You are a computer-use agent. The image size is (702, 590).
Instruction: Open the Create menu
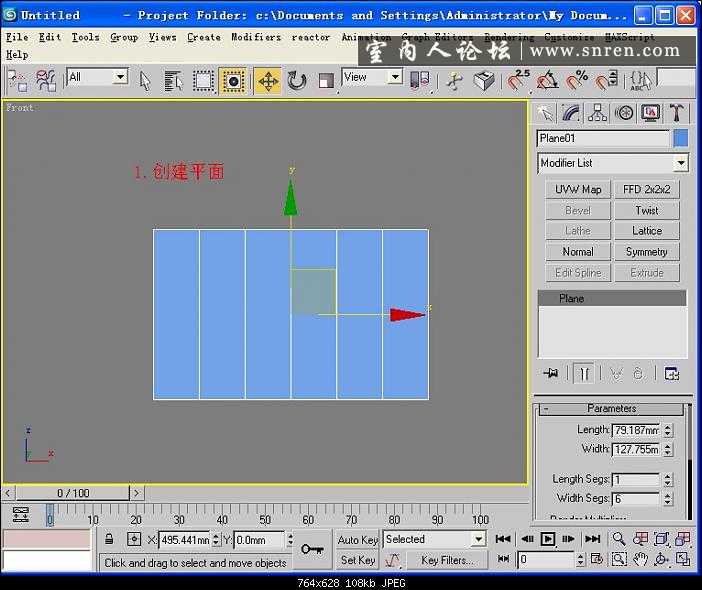point(204,37)
